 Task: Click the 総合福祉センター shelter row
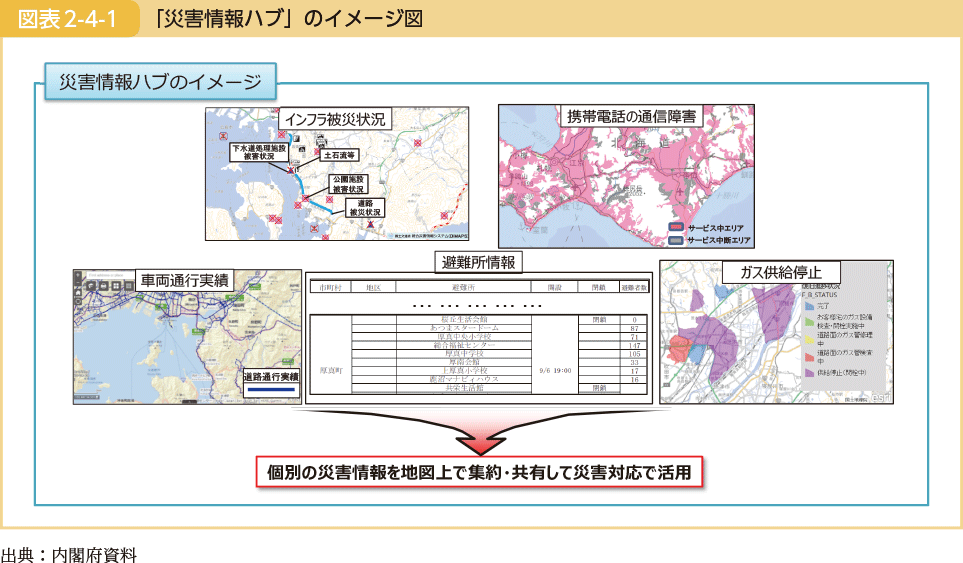[x=464, y=345]
